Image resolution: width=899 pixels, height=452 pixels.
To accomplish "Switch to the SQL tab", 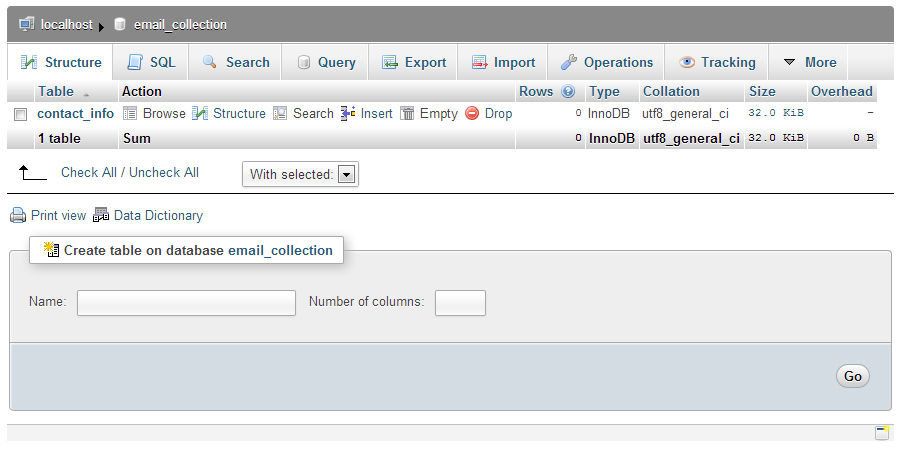I will [151, 62].
